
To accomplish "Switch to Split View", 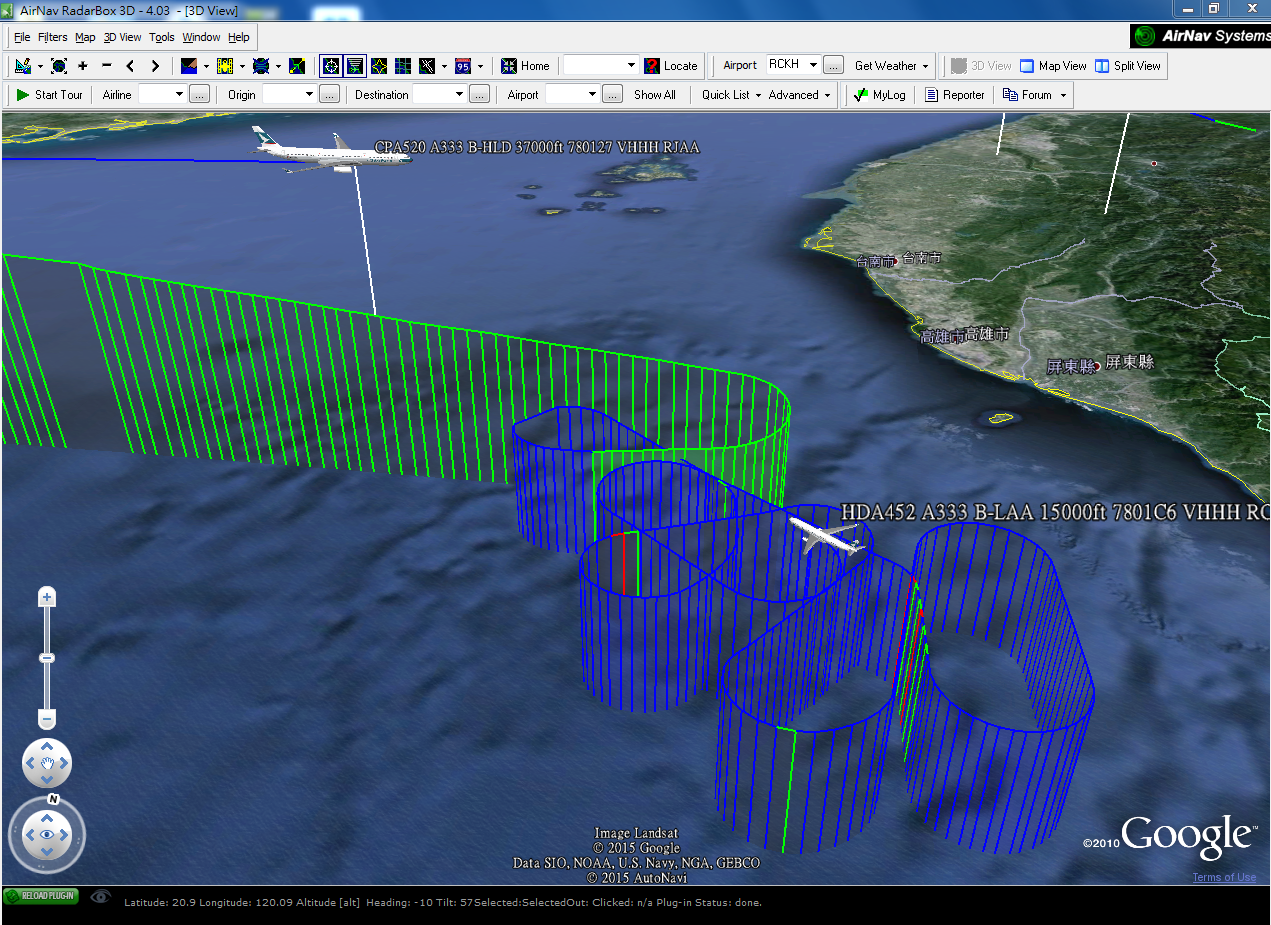I will 1128,66.
